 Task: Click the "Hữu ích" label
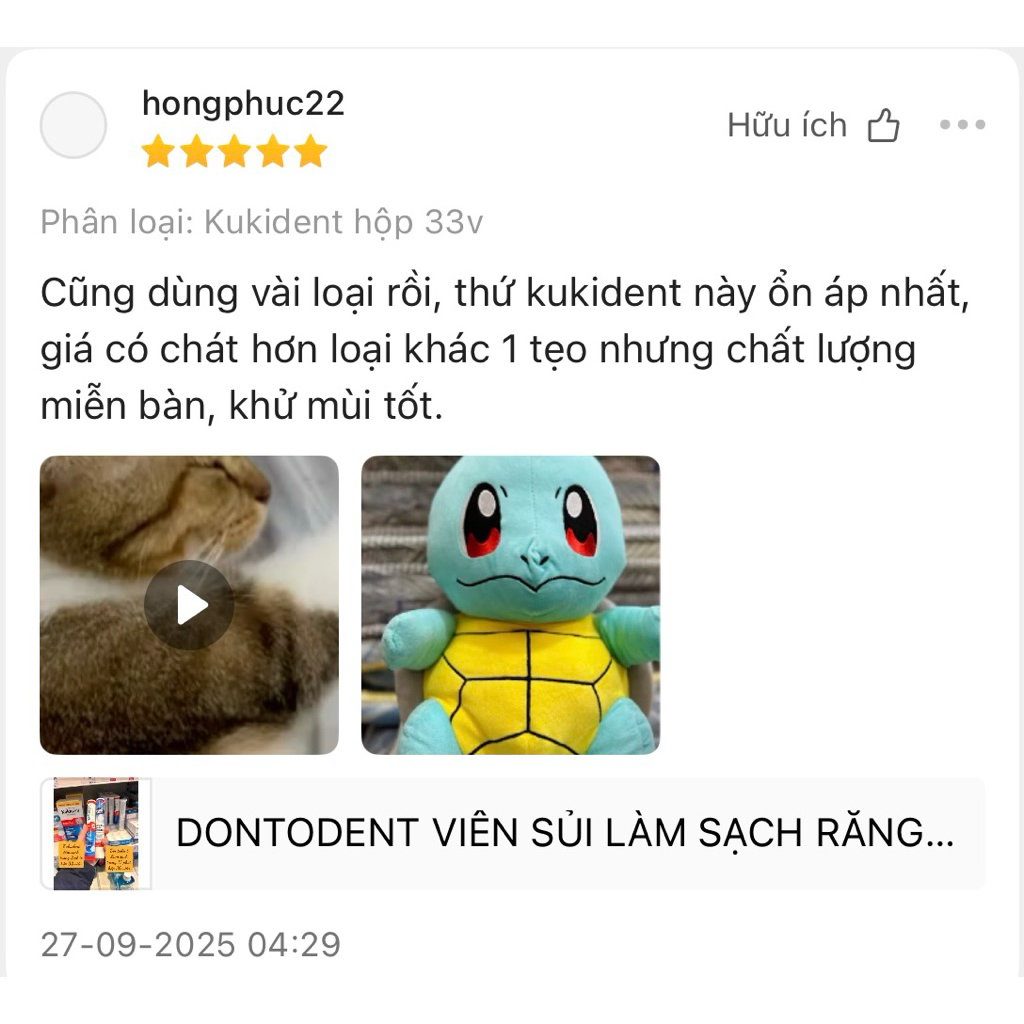(x=787, y=125)
